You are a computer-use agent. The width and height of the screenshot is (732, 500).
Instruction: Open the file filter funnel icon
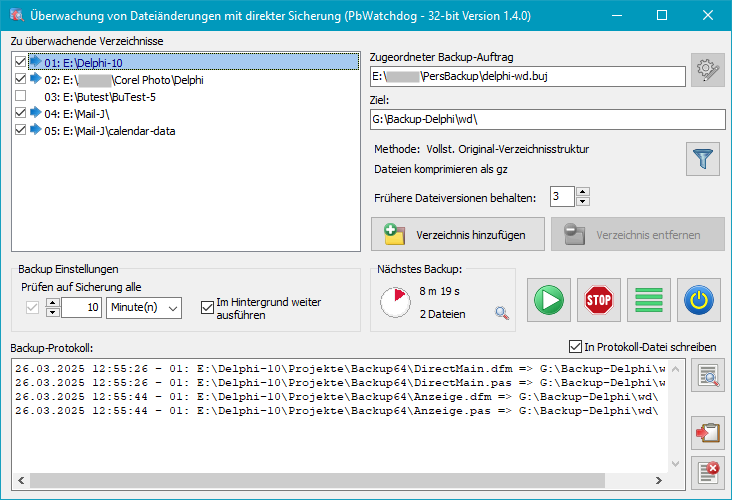pos(703,159)
